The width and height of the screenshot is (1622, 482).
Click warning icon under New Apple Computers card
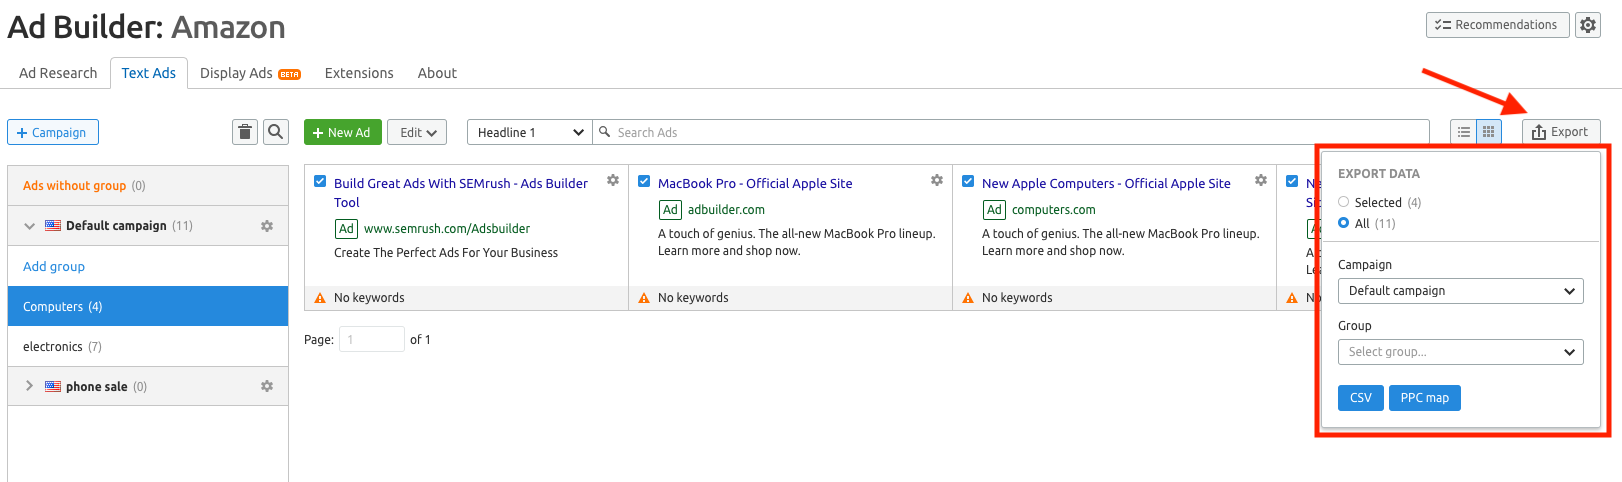click(x=968, y=298)
